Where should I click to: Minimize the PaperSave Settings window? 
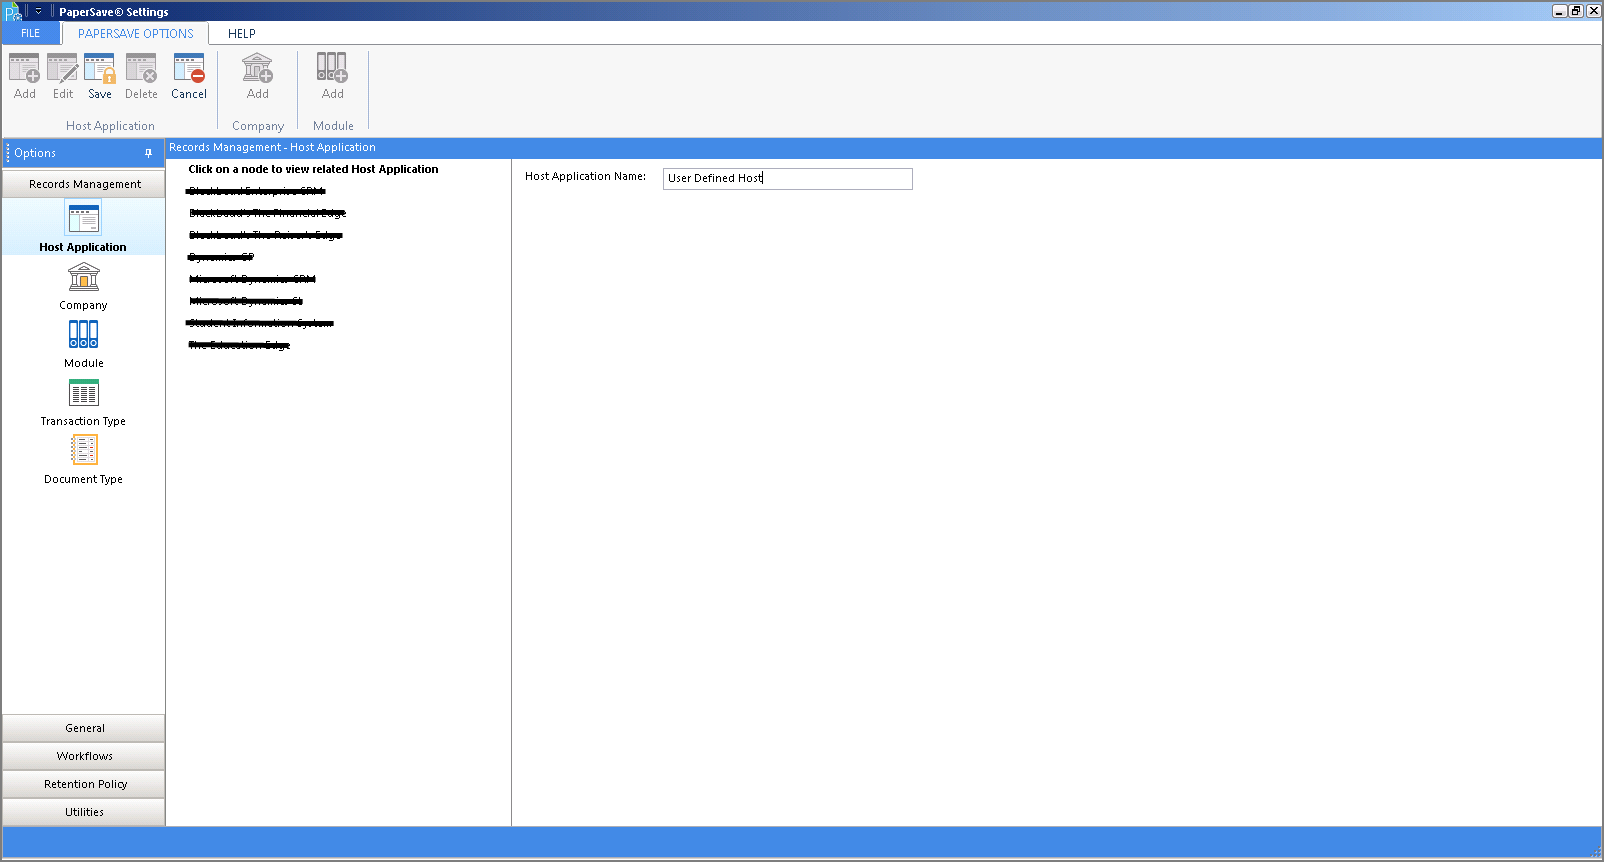click(x=1559, y=11)
